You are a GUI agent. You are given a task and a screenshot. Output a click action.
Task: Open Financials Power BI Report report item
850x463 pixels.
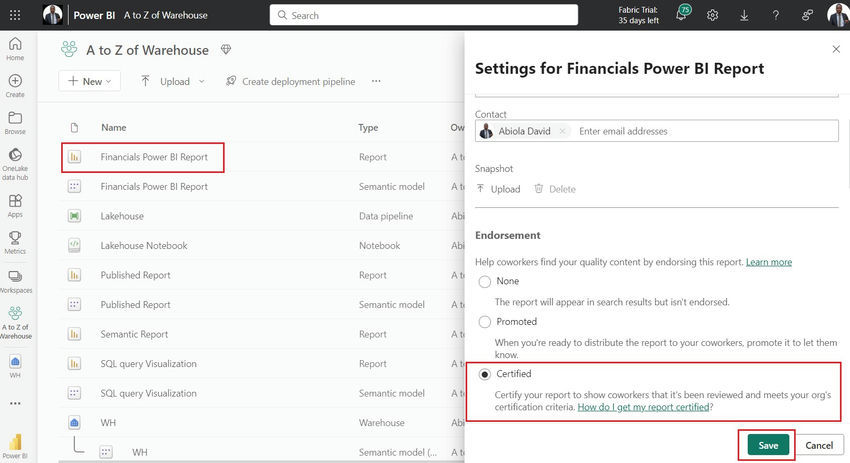pos(154,157)
